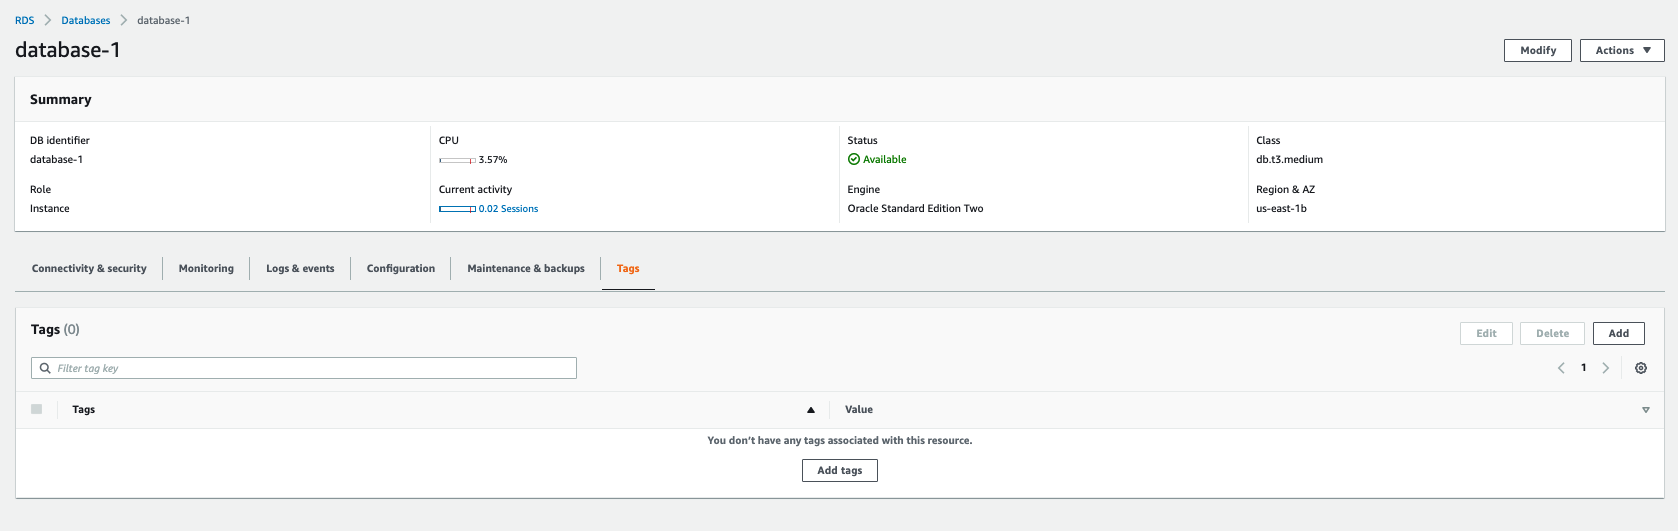Click the Instance role value
1678x531 pixels.
(x=50, y=209)
